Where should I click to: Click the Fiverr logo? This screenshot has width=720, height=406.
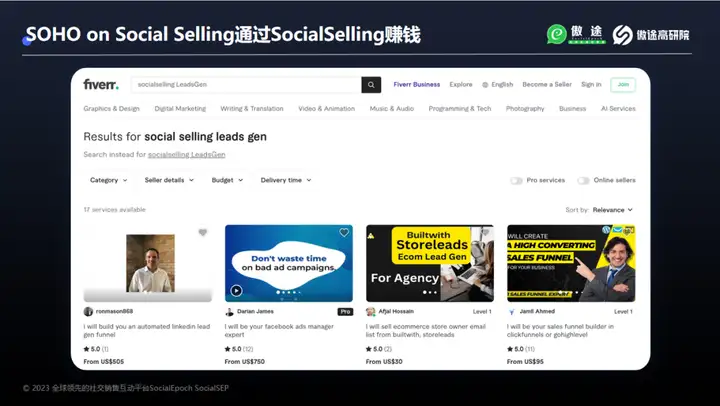(101, 85)
